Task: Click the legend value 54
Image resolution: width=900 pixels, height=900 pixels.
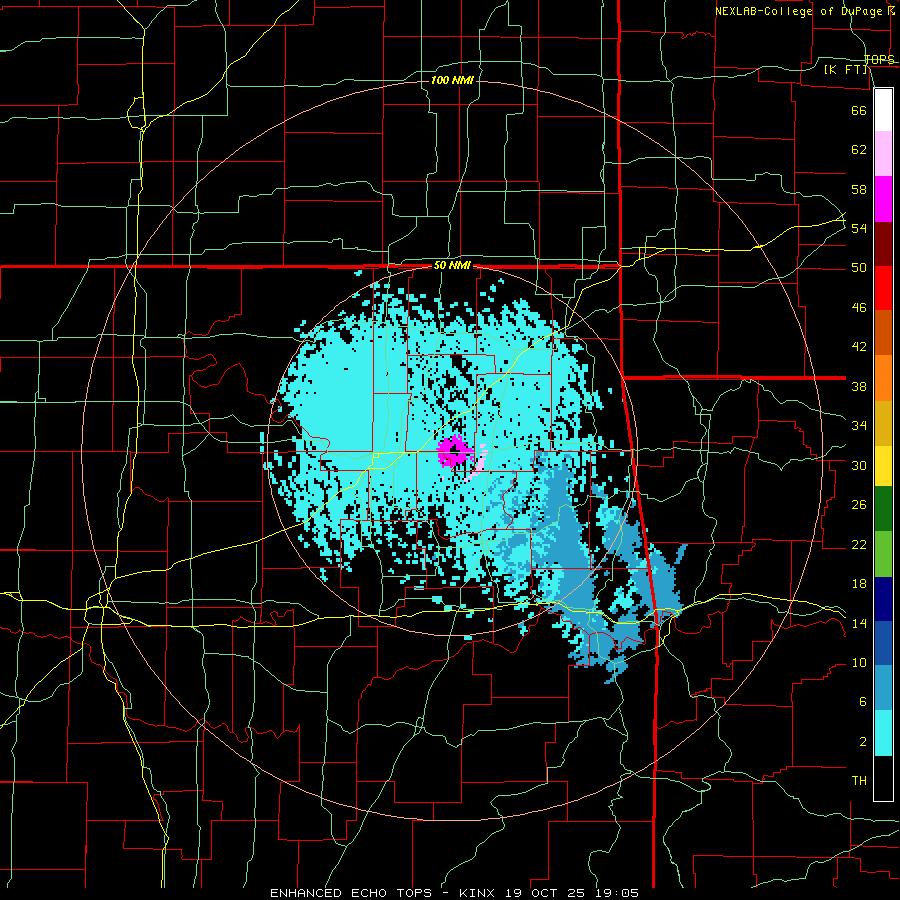Action: [x=859, y=228]
